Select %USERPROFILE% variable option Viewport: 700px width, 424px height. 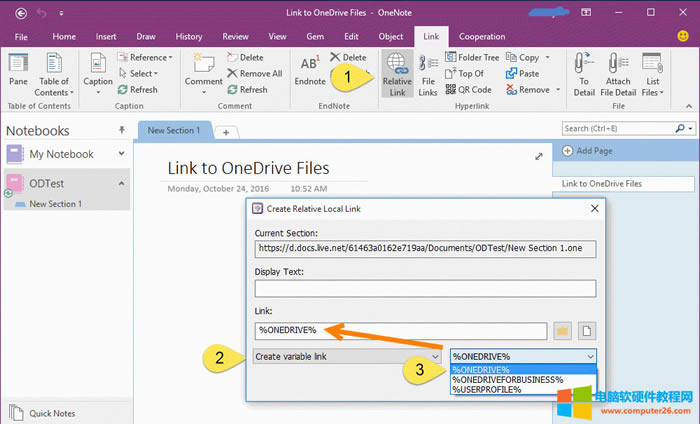point(486,390)
